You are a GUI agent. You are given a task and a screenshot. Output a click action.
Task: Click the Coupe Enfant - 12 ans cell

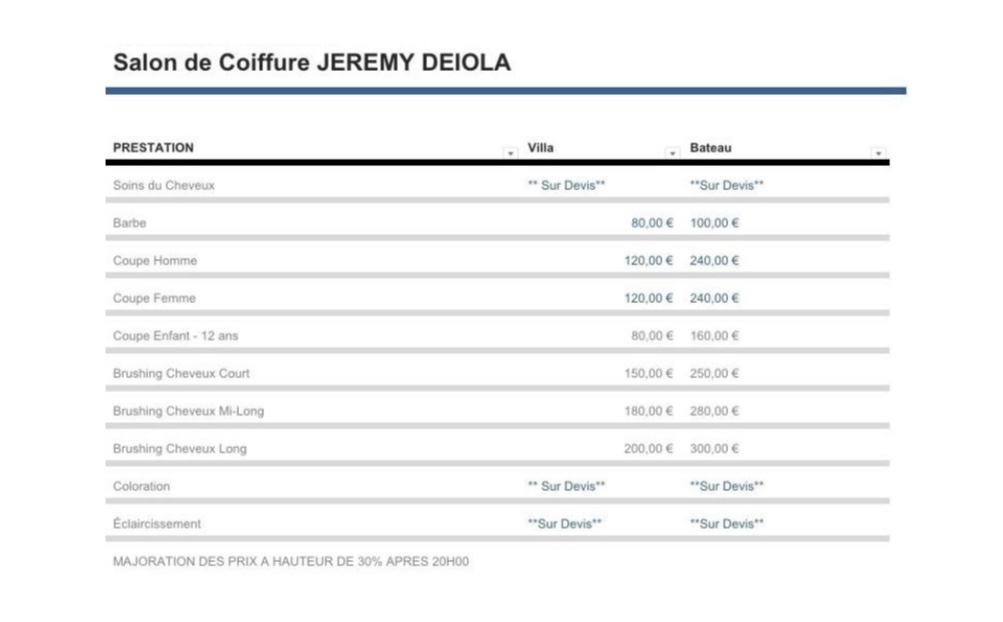point(175,336)
